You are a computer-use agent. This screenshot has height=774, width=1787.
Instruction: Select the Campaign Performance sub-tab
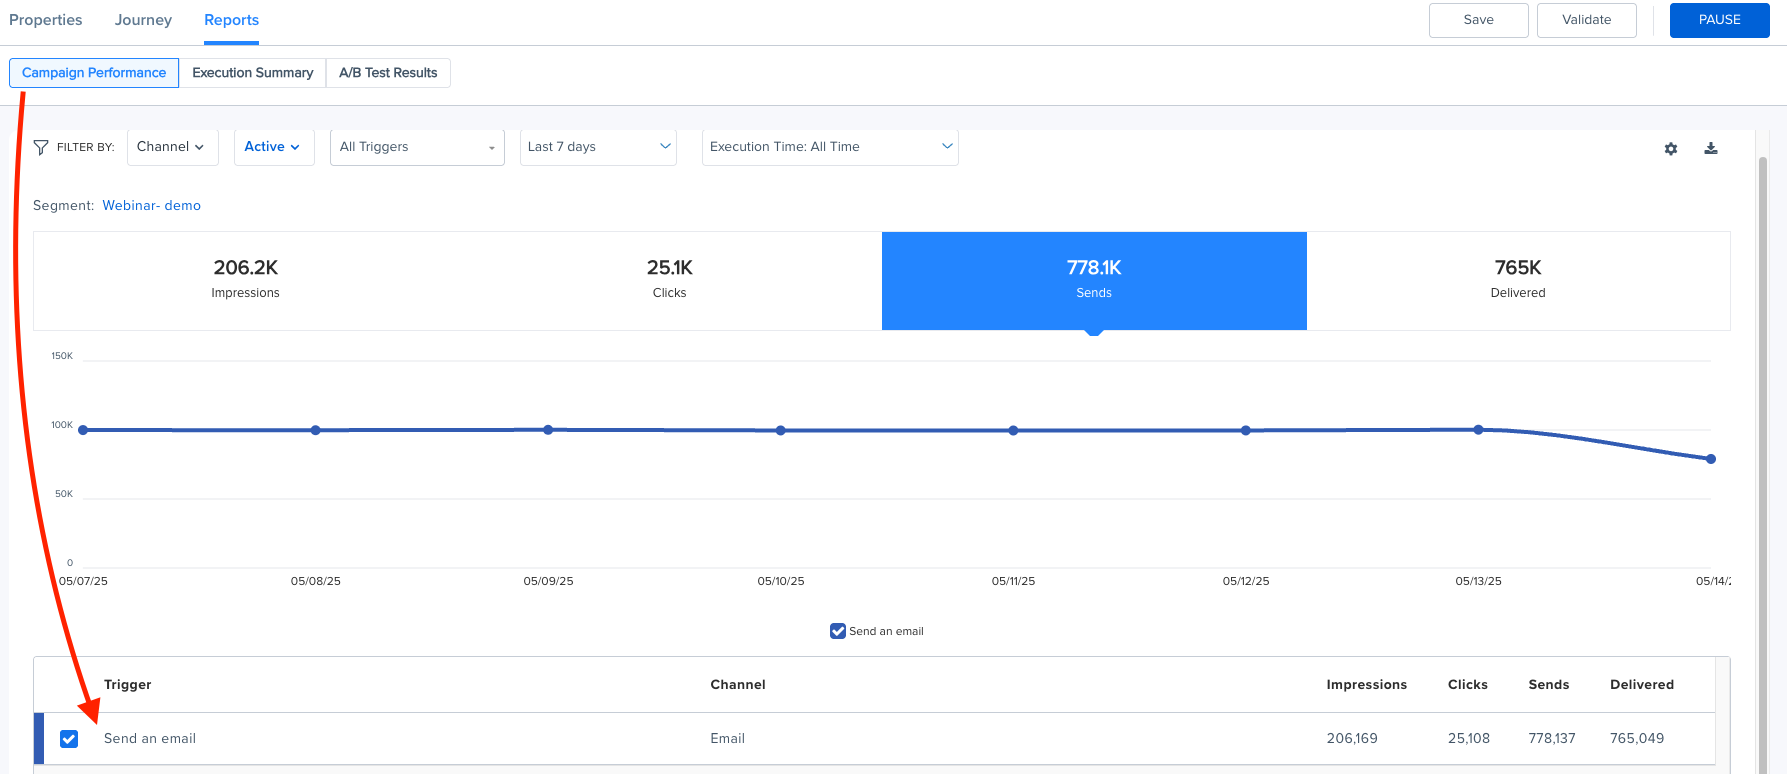[x=94, y=73]
